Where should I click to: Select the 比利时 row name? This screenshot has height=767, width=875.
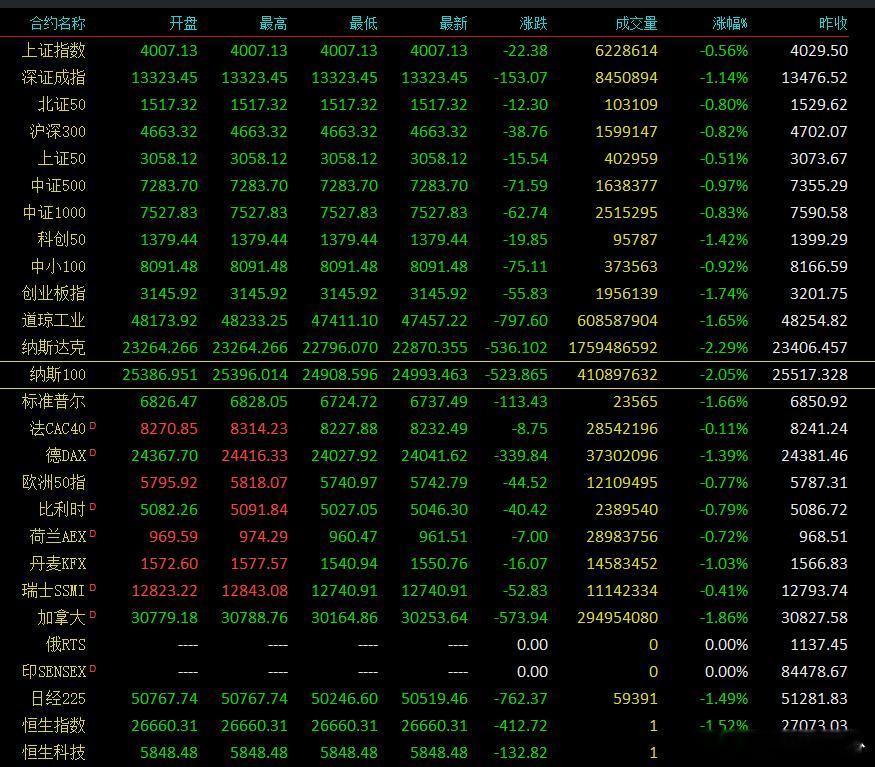point(62,510)
